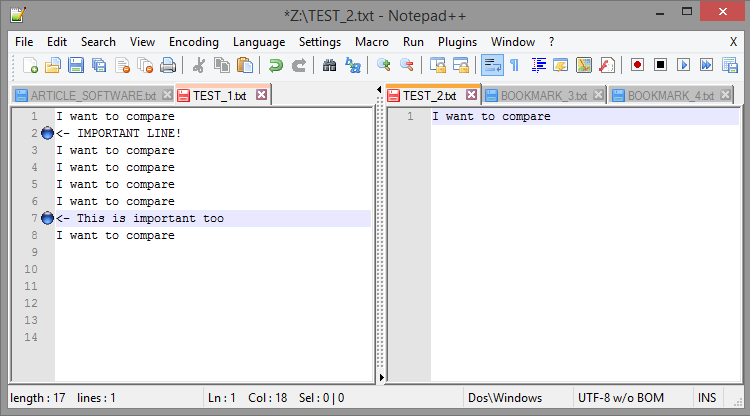Undo last action with green arrow
The height and width of the screenshot is (416, 750).
(276, 65)
